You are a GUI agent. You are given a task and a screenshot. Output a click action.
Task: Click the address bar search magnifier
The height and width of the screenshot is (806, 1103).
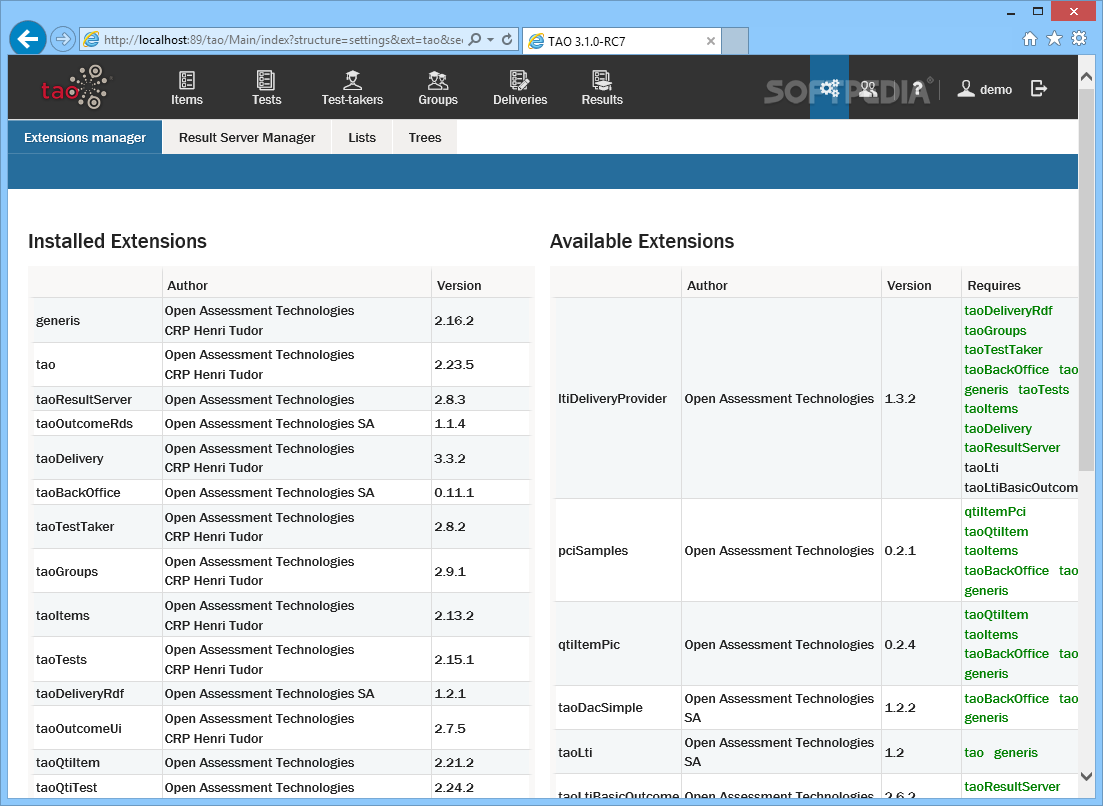point(475,39)
